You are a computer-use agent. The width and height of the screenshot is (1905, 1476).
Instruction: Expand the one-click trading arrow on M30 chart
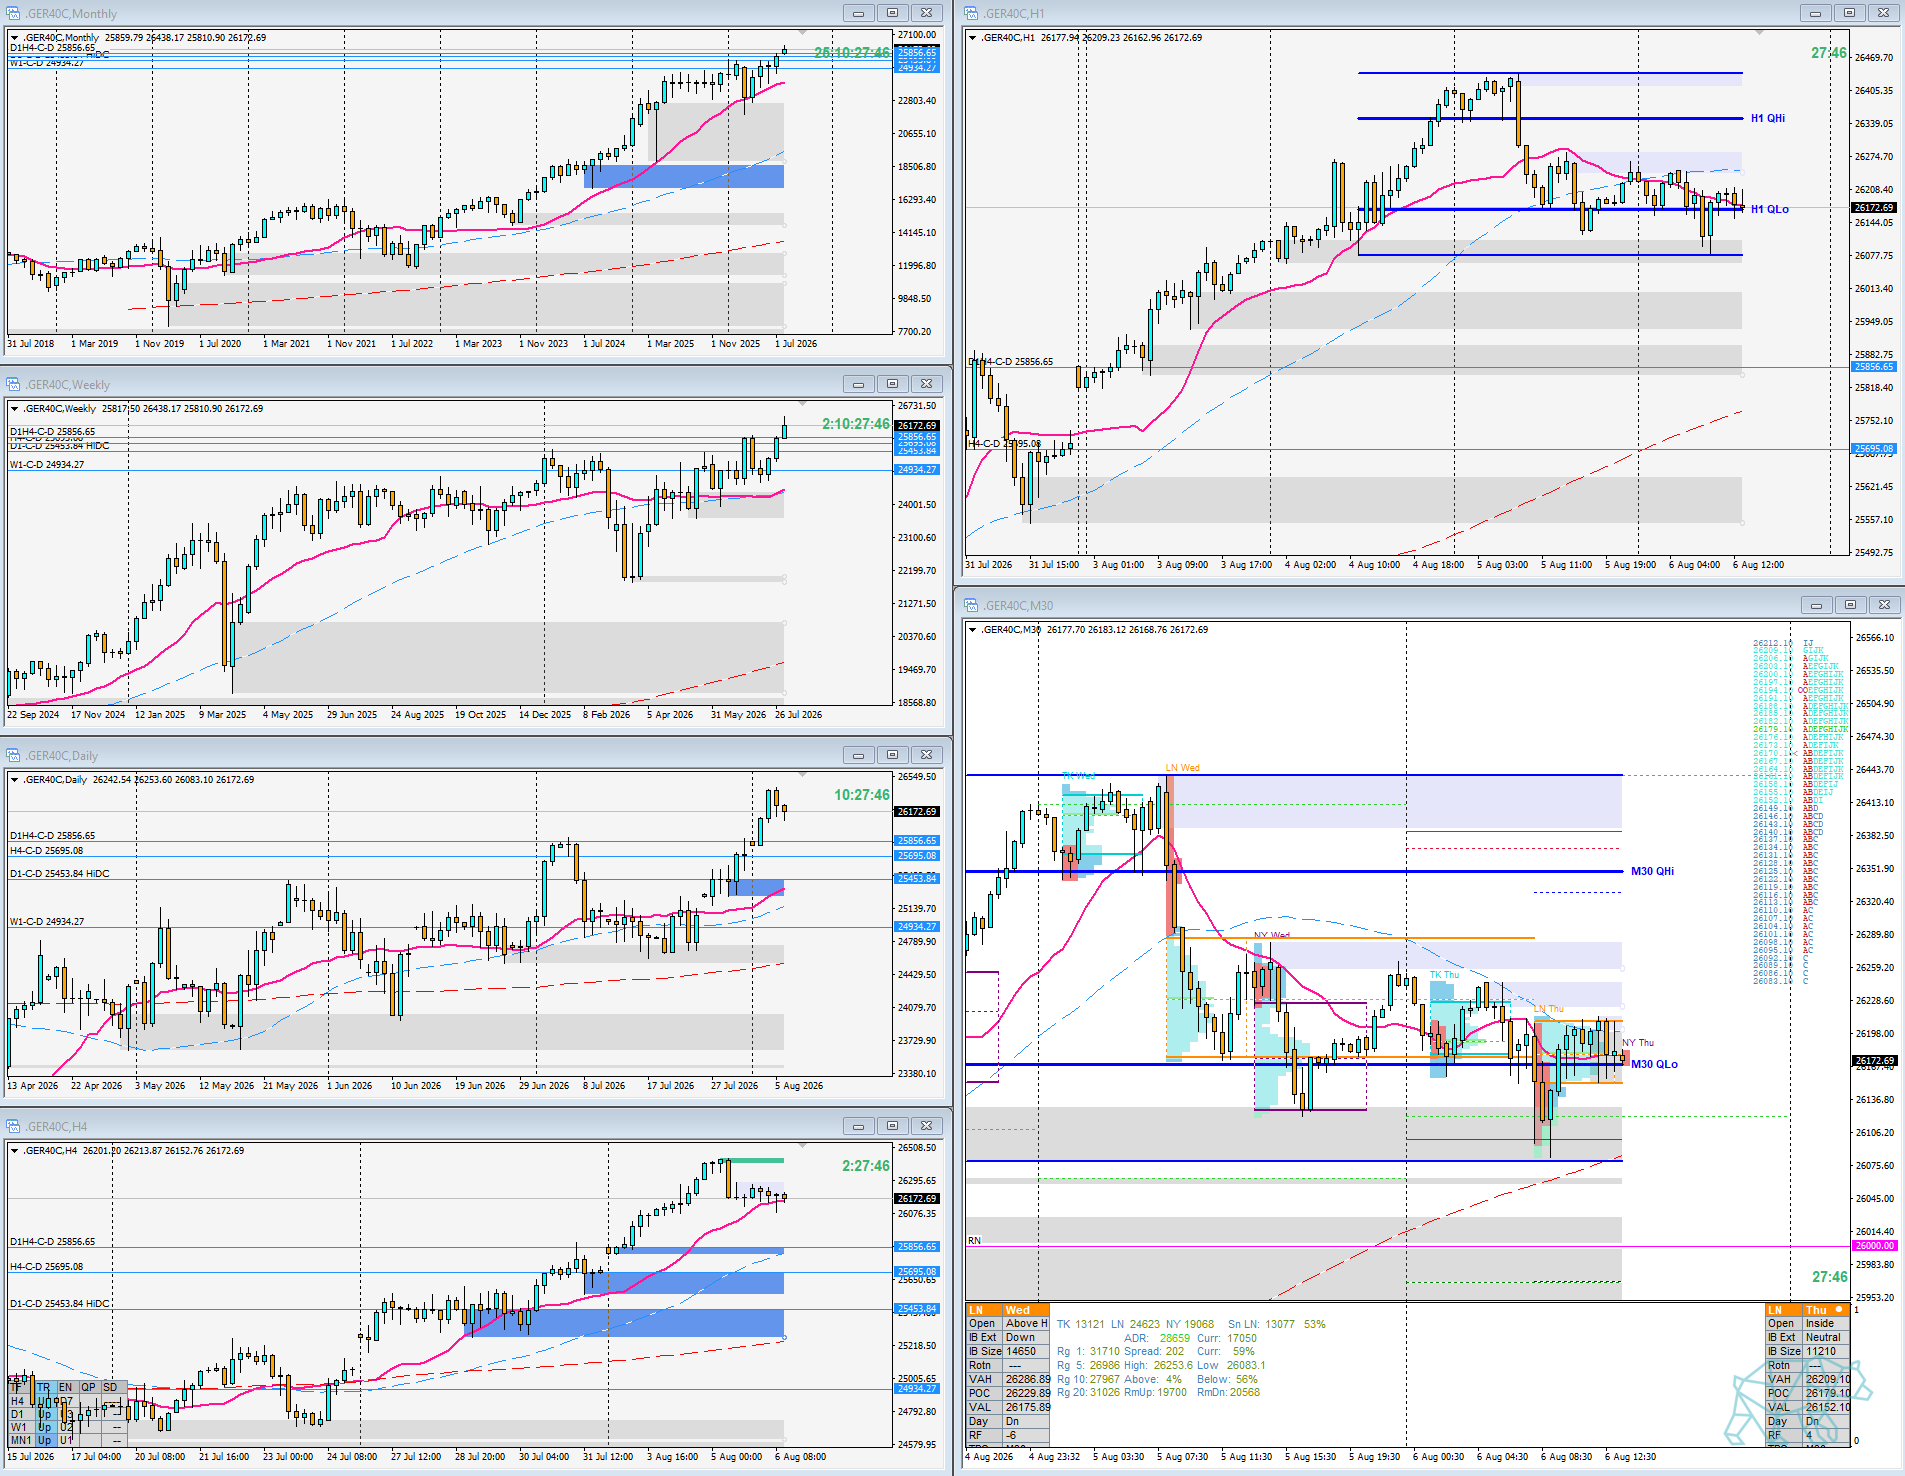pyautogui.click(x=972, y=630)
